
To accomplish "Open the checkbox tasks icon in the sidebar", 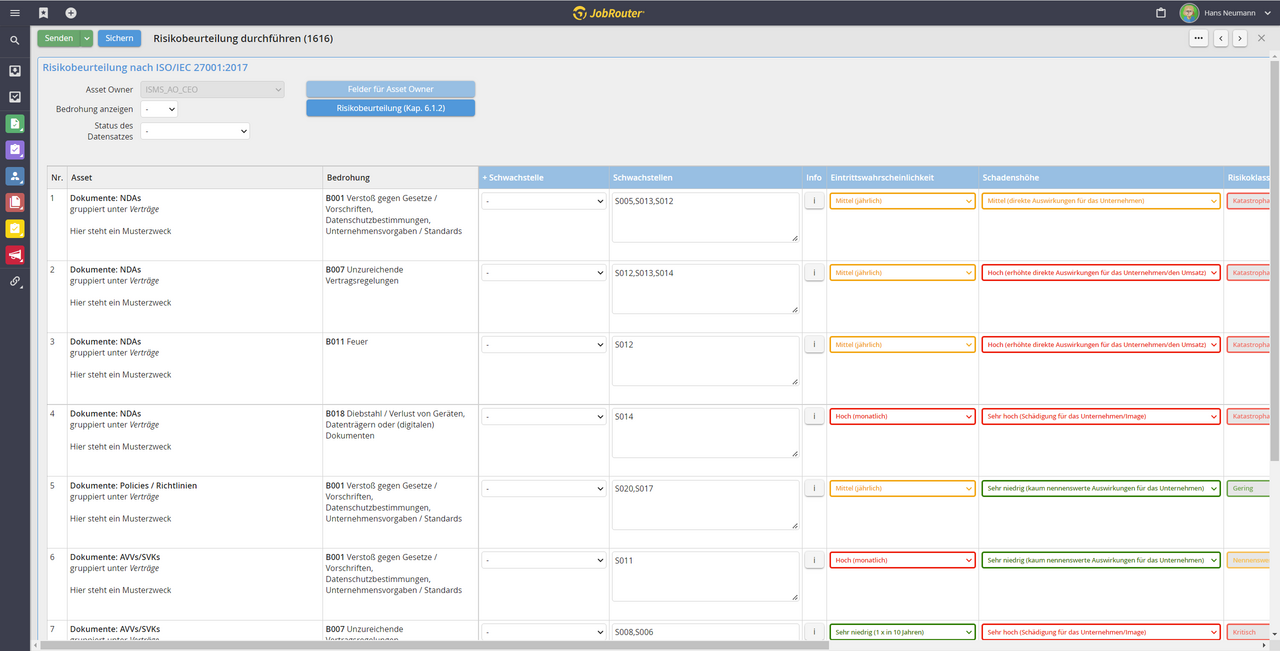I will pos(15,97).
